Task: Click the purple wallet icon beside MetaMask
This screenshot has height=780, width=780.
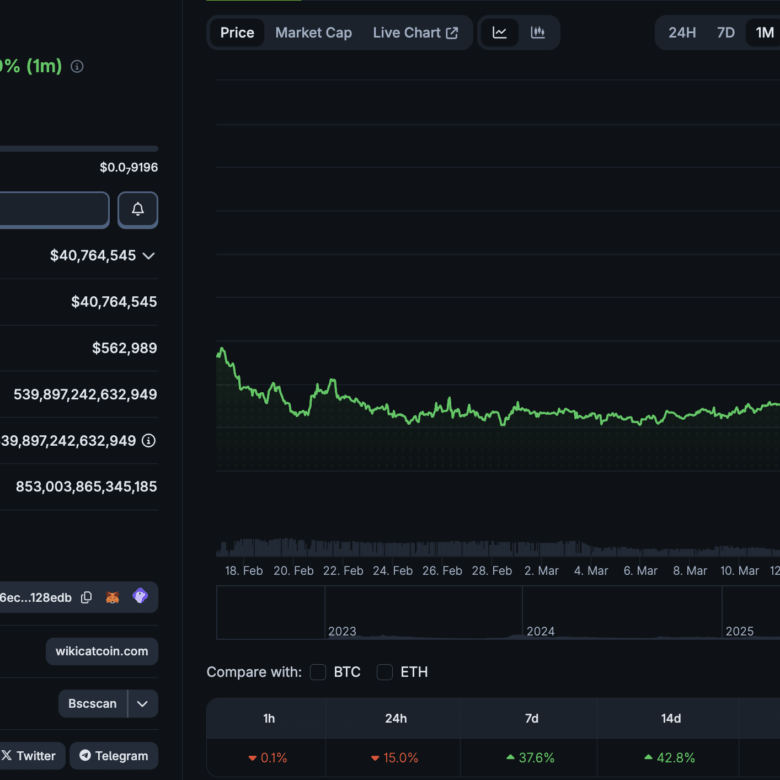Action: pos(140,597)
